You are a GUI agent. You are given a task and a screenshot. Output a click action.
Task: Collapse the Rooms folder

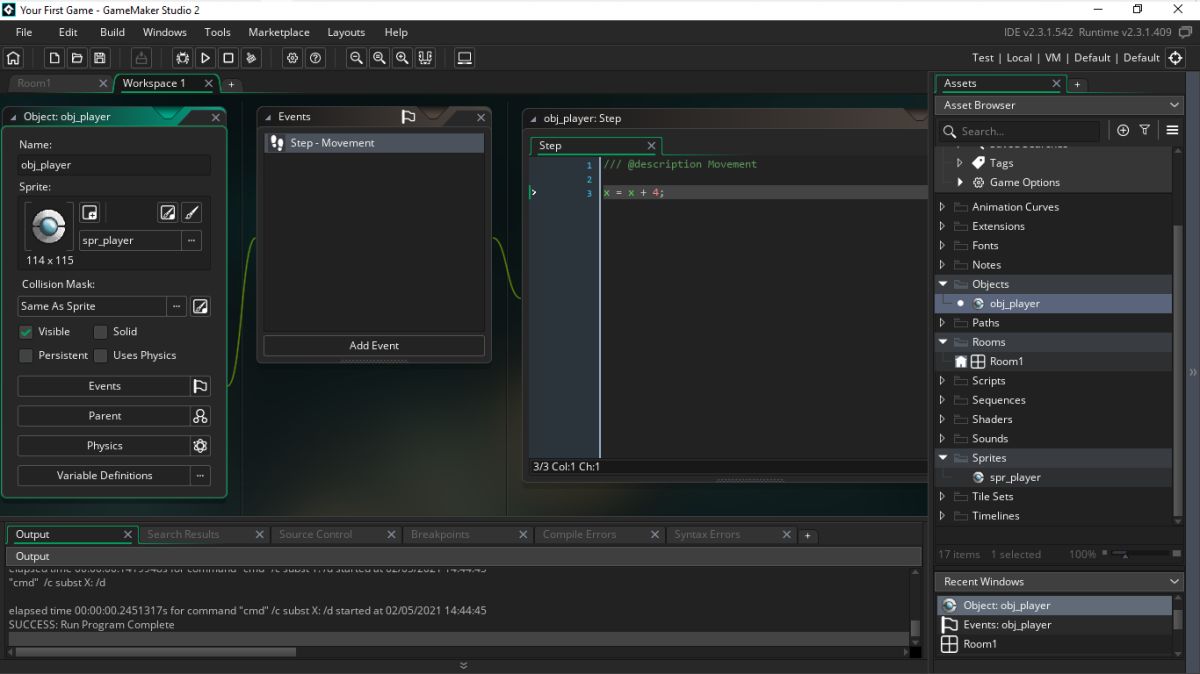click(x=943, y=342)
